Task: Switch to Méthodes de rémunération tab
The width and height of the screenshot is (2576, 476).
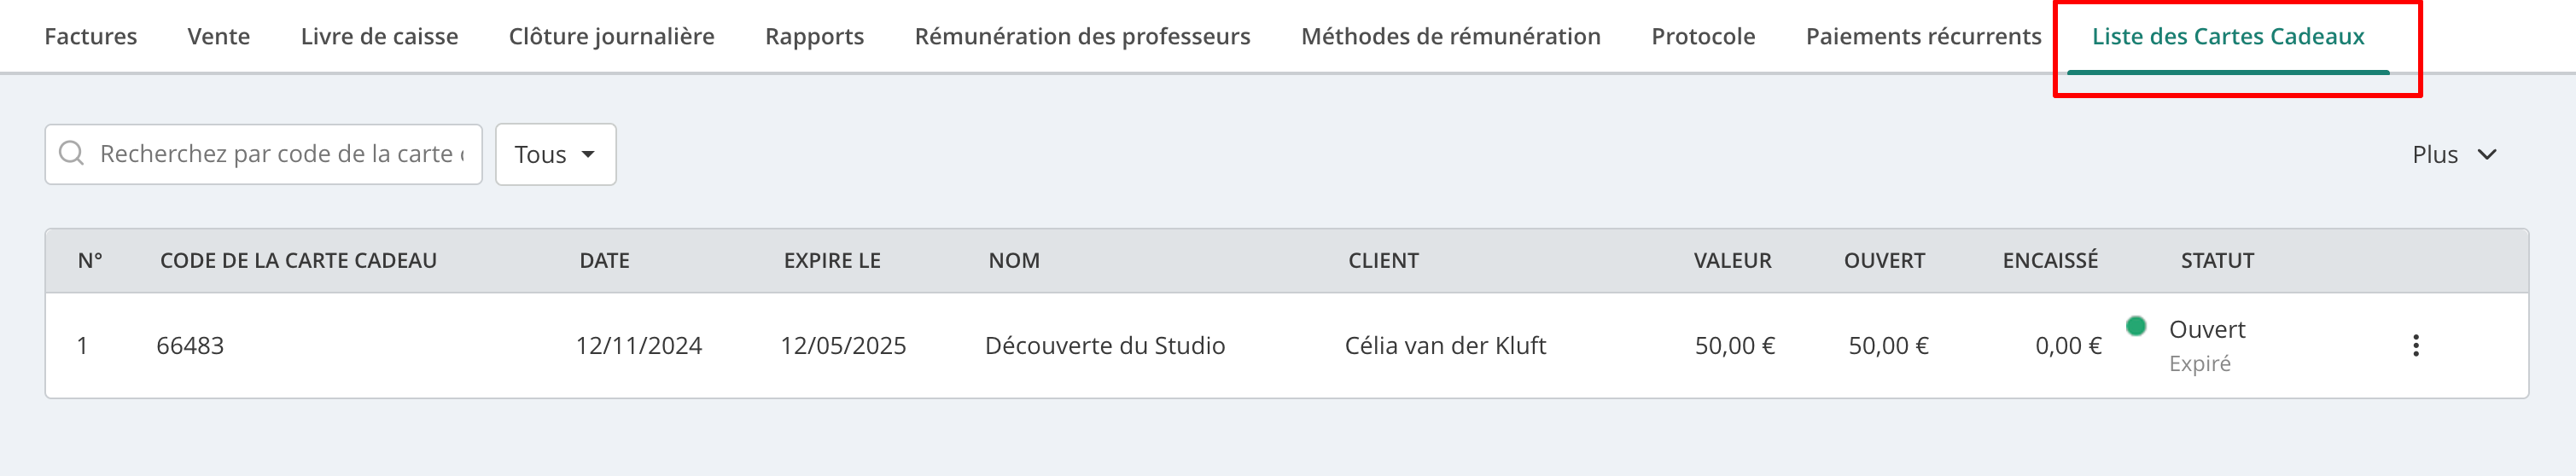Action: coord(1450,36)
